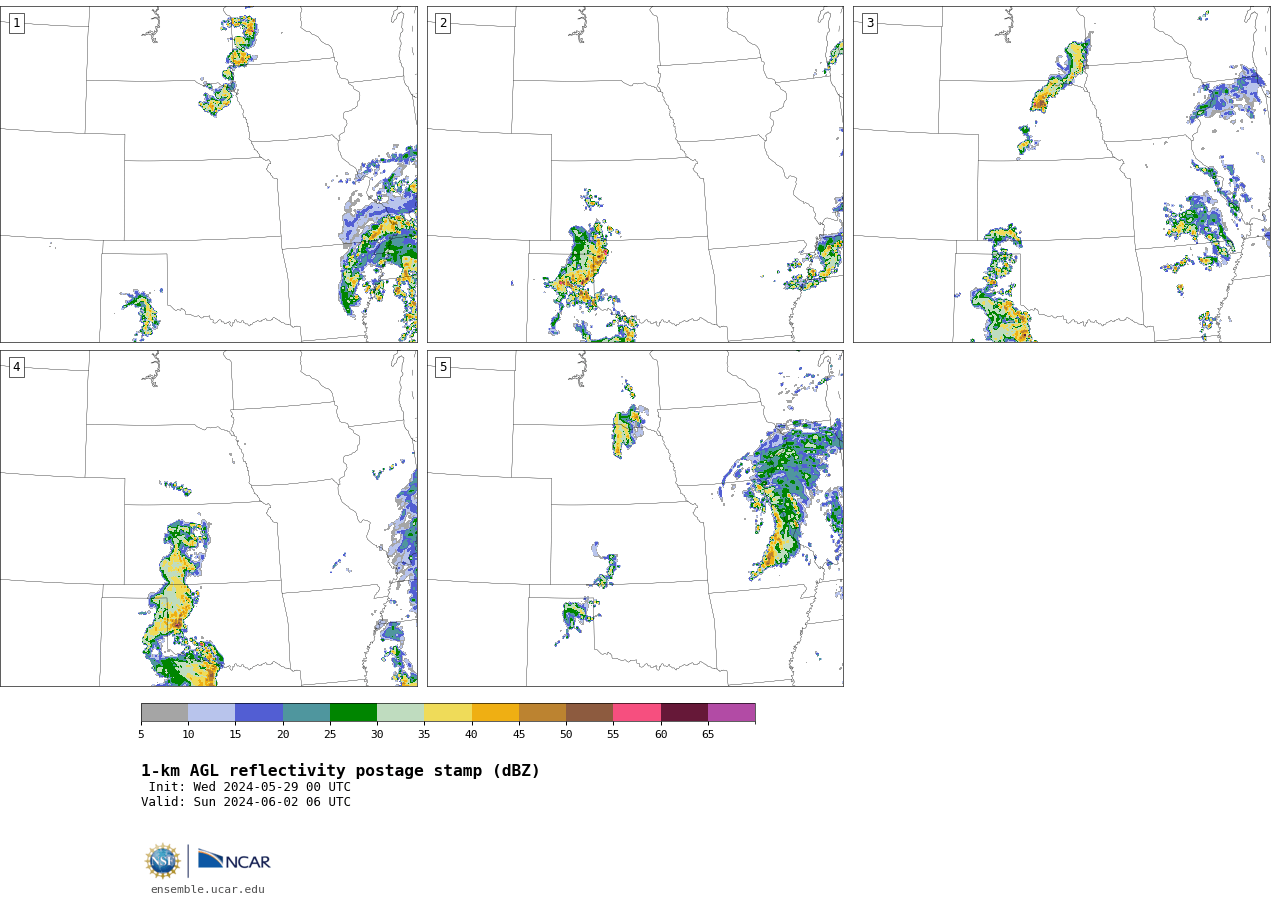The width and height of the screenshot is (1280, 901).
Task: Click the Init date line
Action: (x=250, y=787)
